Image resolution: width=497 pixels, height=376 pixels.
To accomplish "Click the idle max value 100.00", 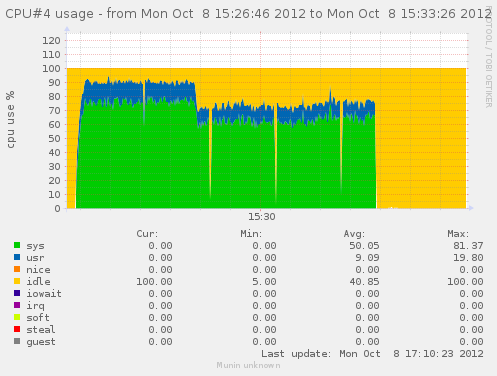I will 465,282.
